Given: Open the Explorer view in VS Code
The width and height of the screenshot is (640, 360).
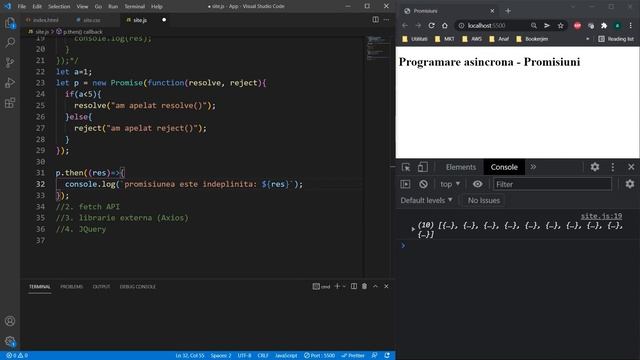Looking at the screenshot, I should [x=10, y=23].
